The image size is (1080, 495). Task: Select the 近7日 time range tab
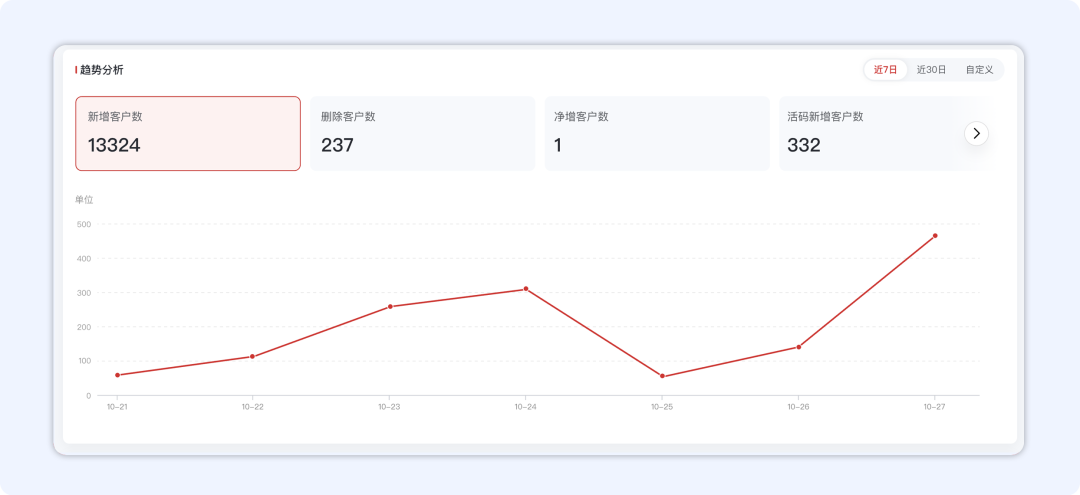pos(885,70)
